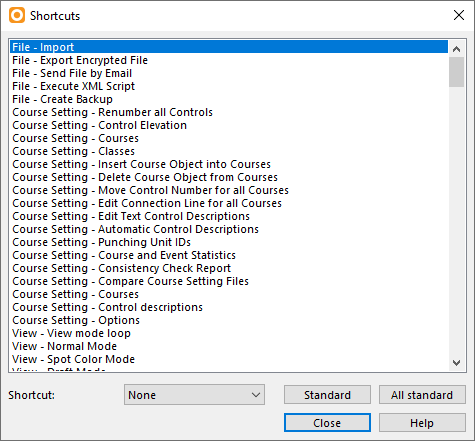Select 'View - Normal Mode'
This screenshot has width=475, height=441.
(x=229, y=346)
